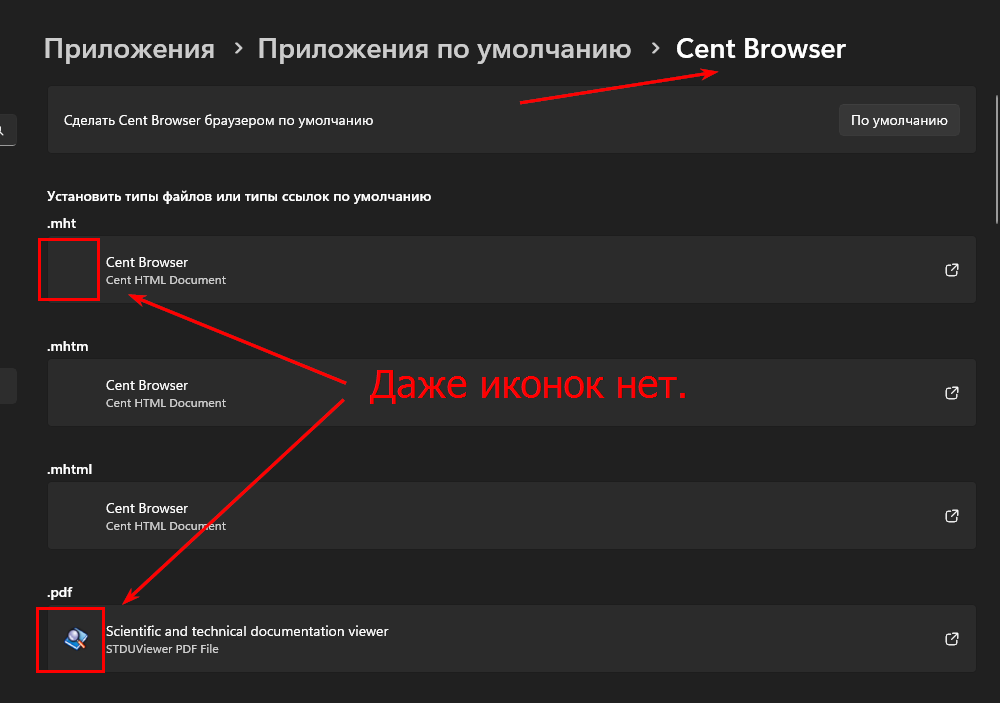
Task: Click the 'По умолчанию' button
Action: click(x=899, y=120)
